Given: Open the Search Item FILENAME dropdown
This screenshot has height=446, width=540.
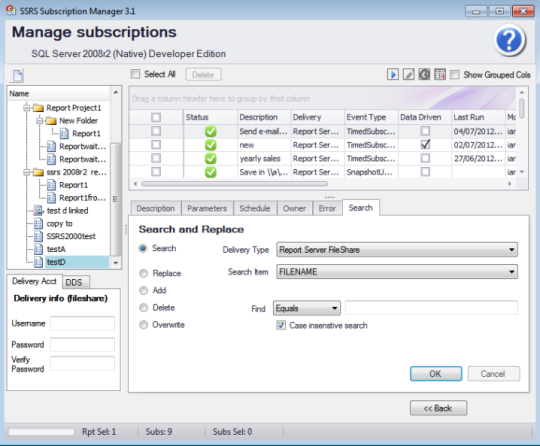Looking at the screenshot, I should point(397,272).
